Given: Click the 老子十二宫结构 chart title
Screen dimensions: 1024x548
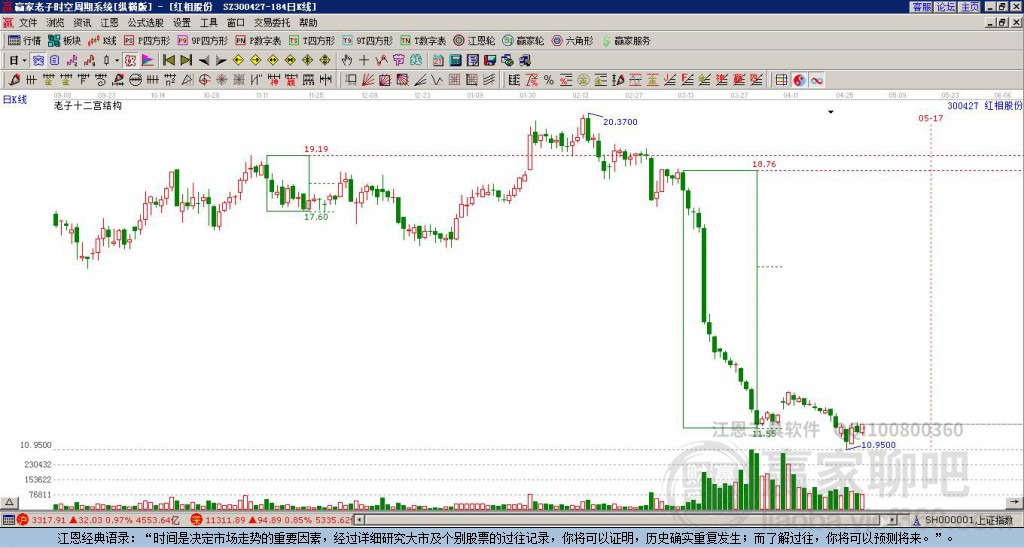Looking at the screenshot, I should click(x=88, y=105).
